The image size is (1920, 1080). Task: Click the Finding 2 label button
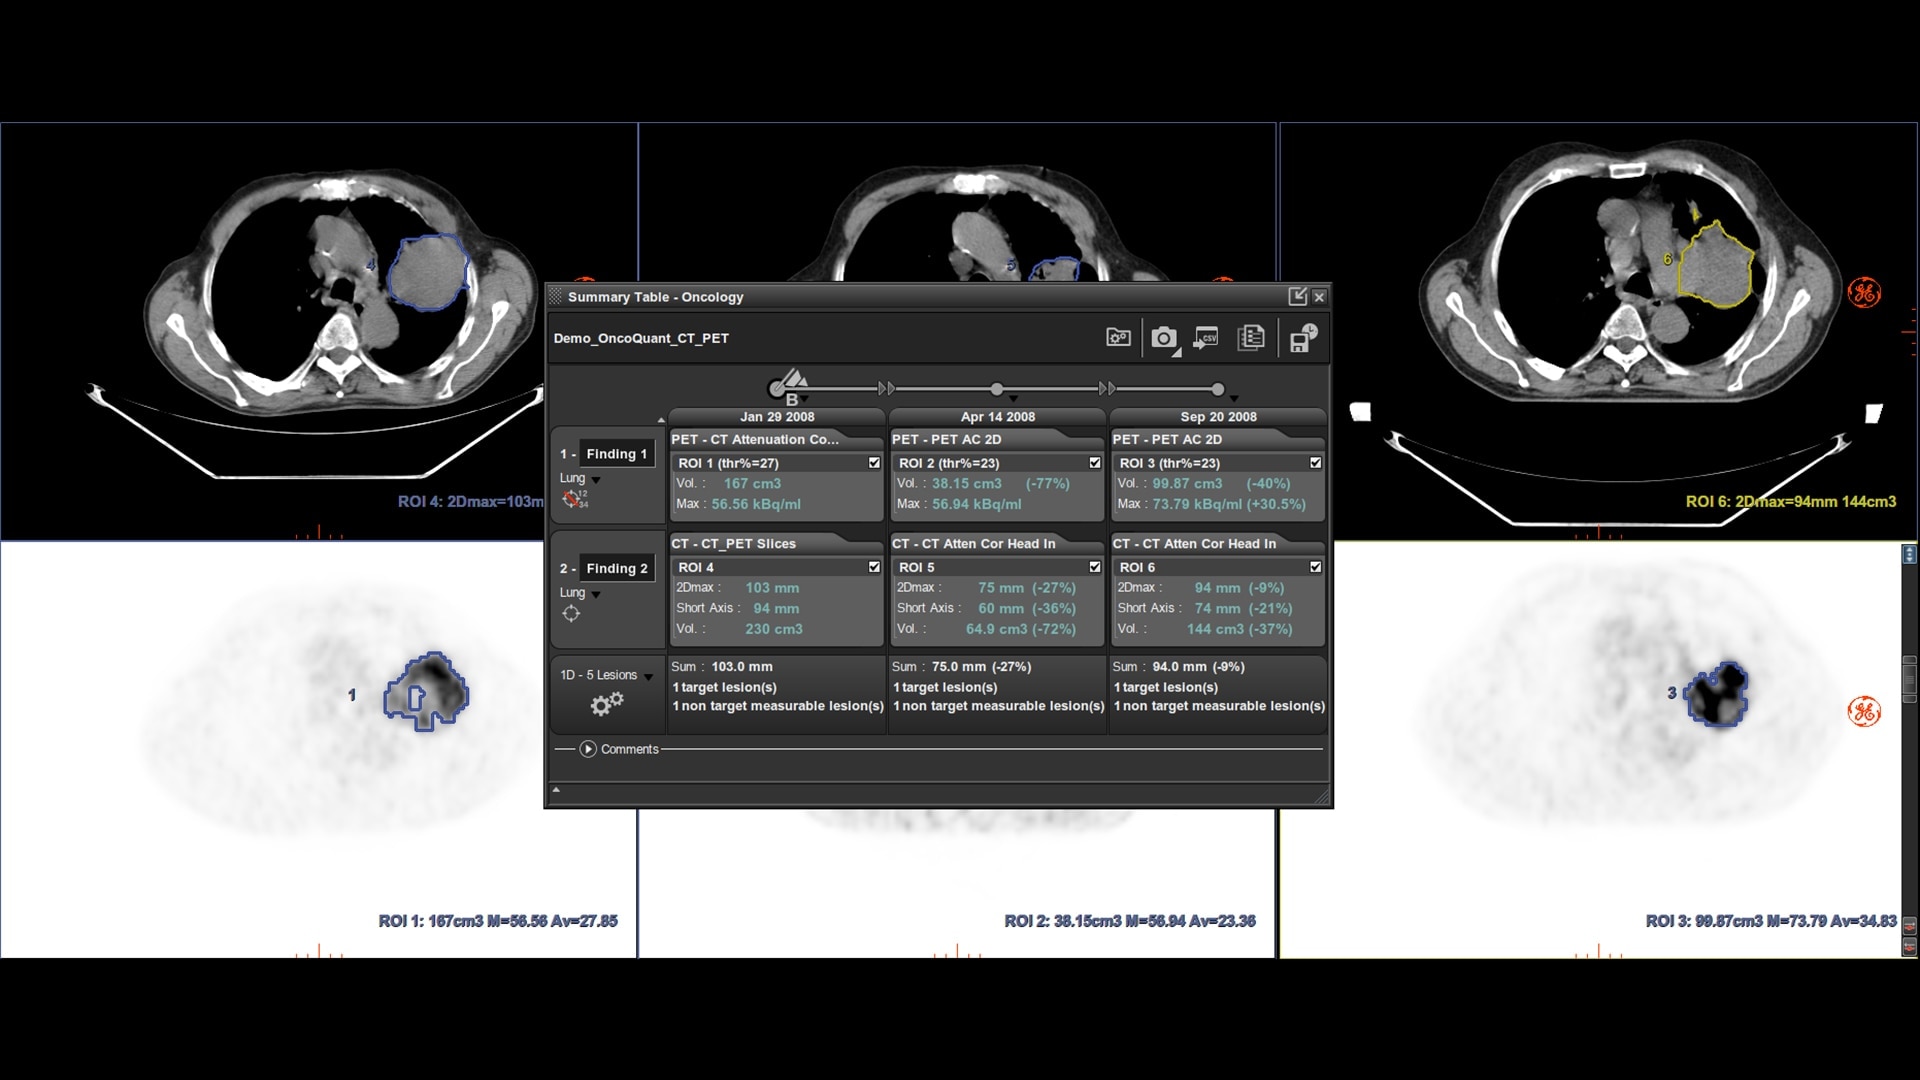(x=616, y=568)
